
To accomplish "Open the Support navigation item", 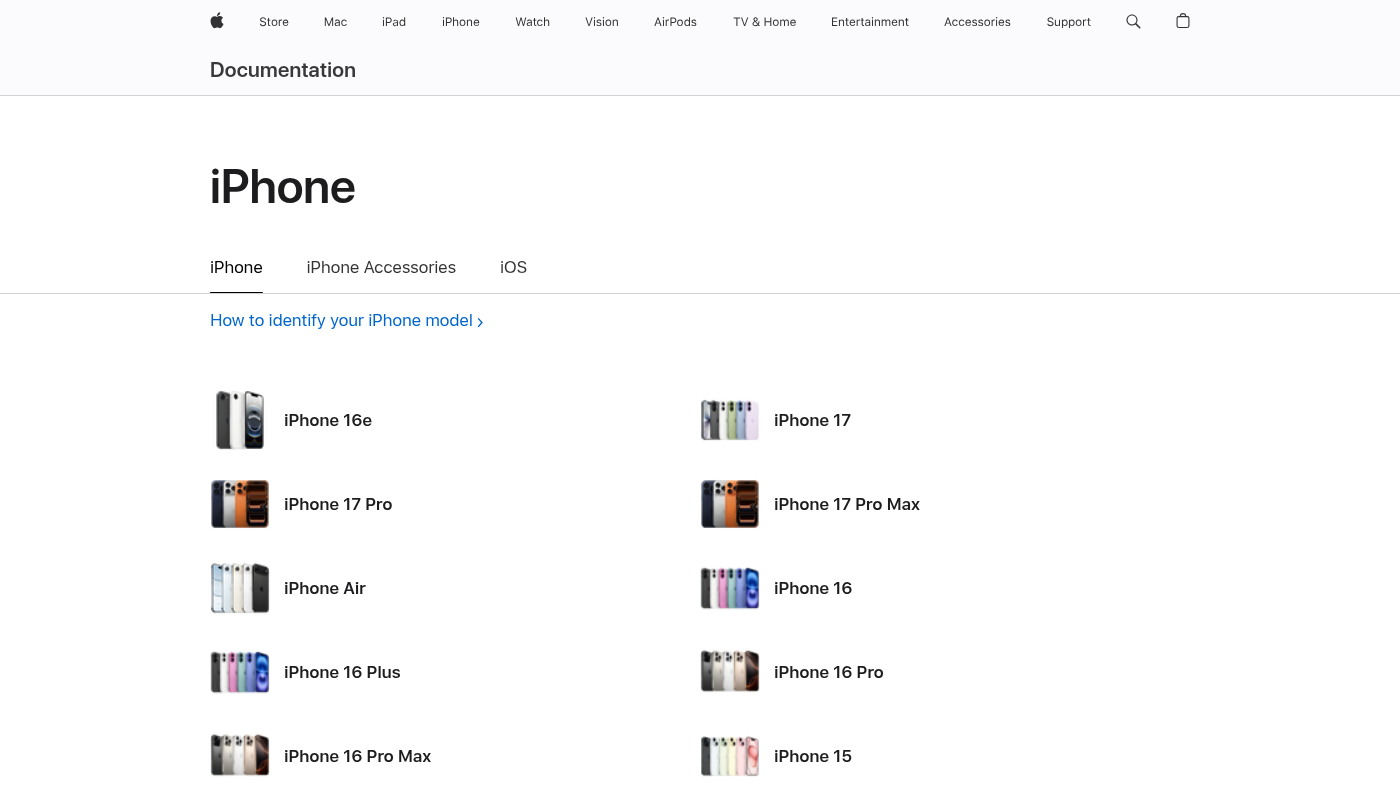I will tap(1068, 22).
